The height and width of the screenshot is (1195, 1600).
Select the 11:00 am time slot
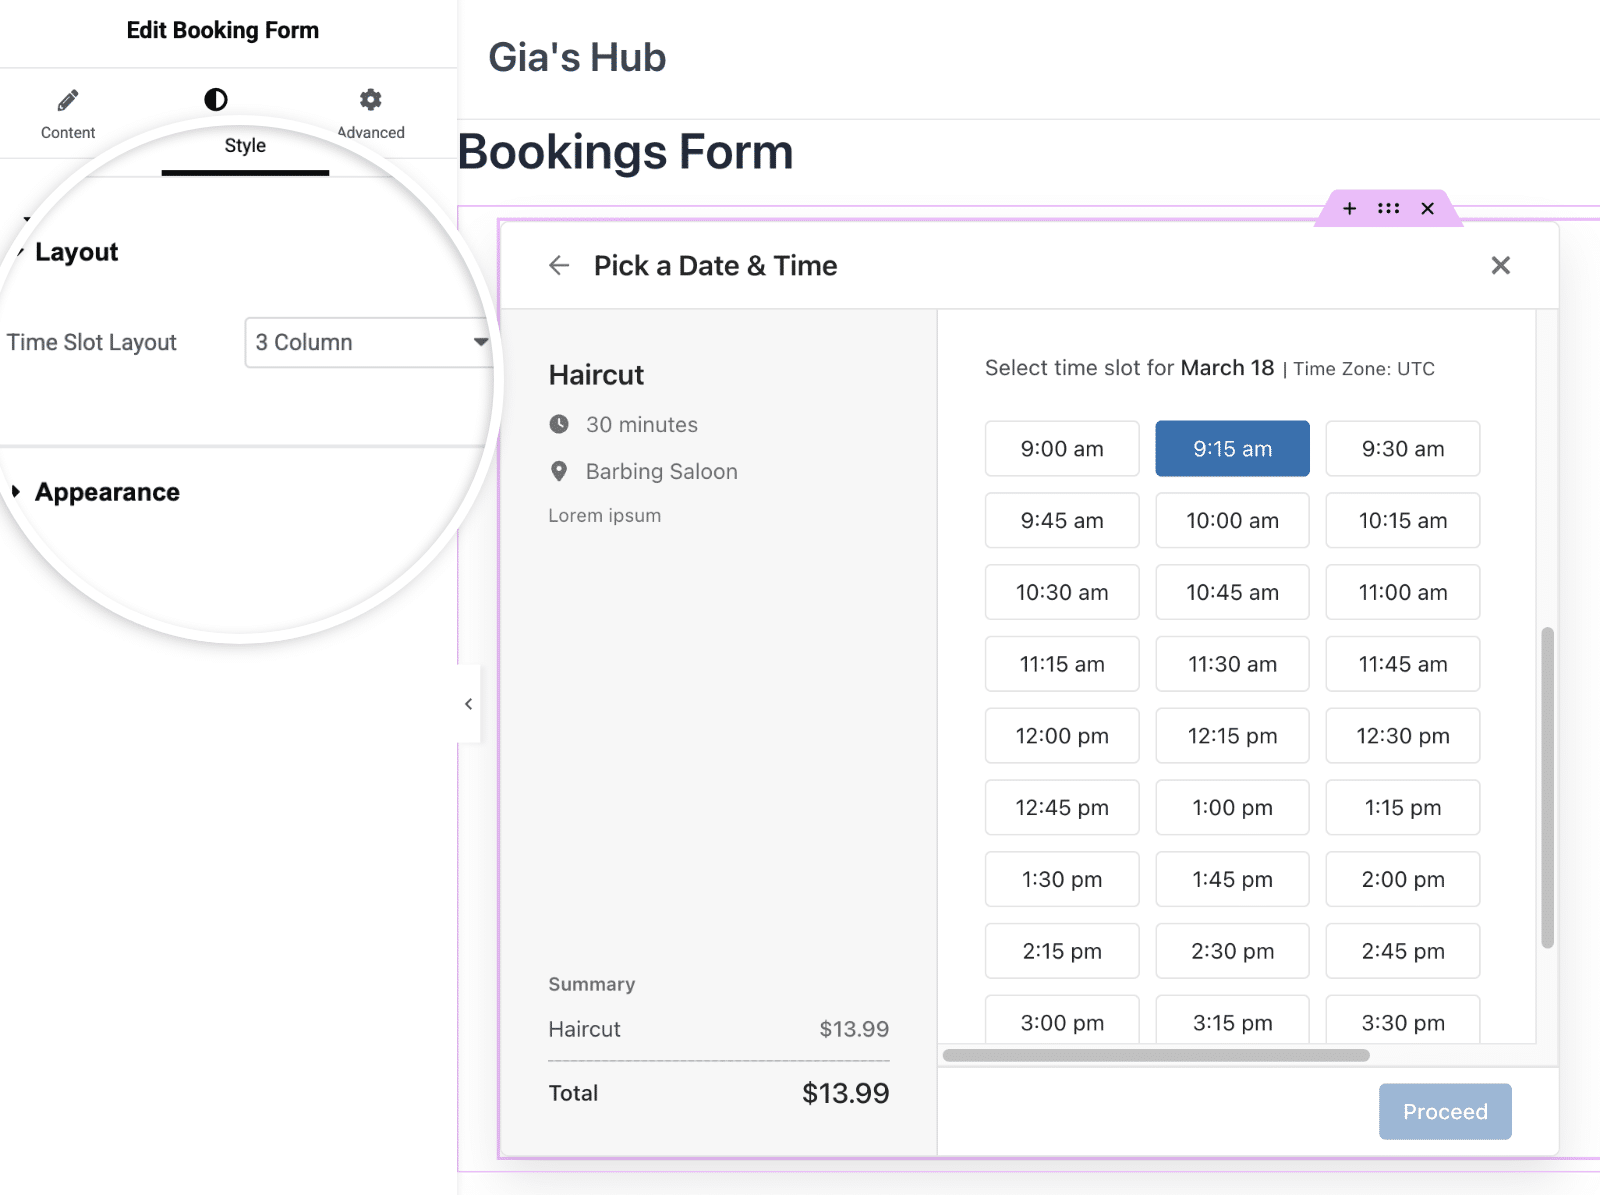[x=1402, y=592]
